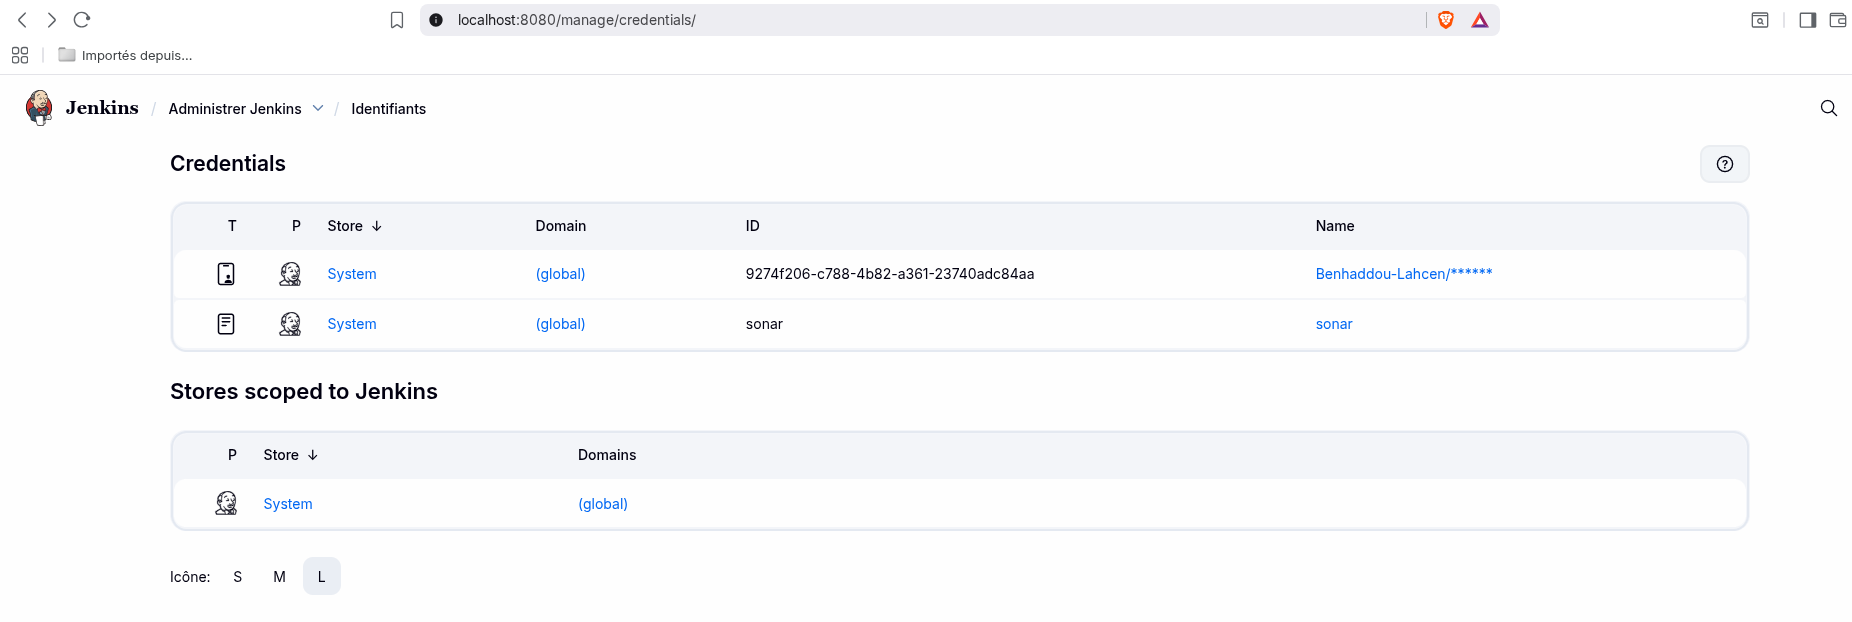
Task: Go forward in browser history
Action: point(52,20)
